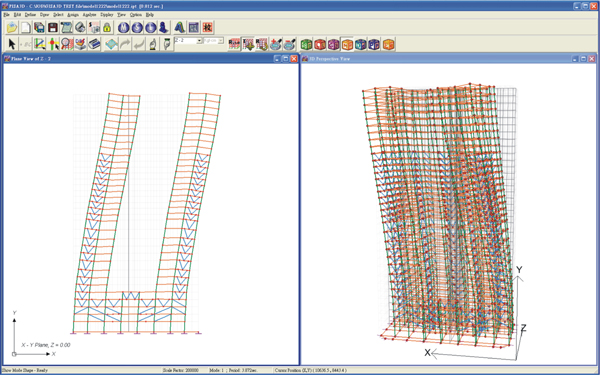Open the Display menu

pyautogui.click(x=107, y=15)
